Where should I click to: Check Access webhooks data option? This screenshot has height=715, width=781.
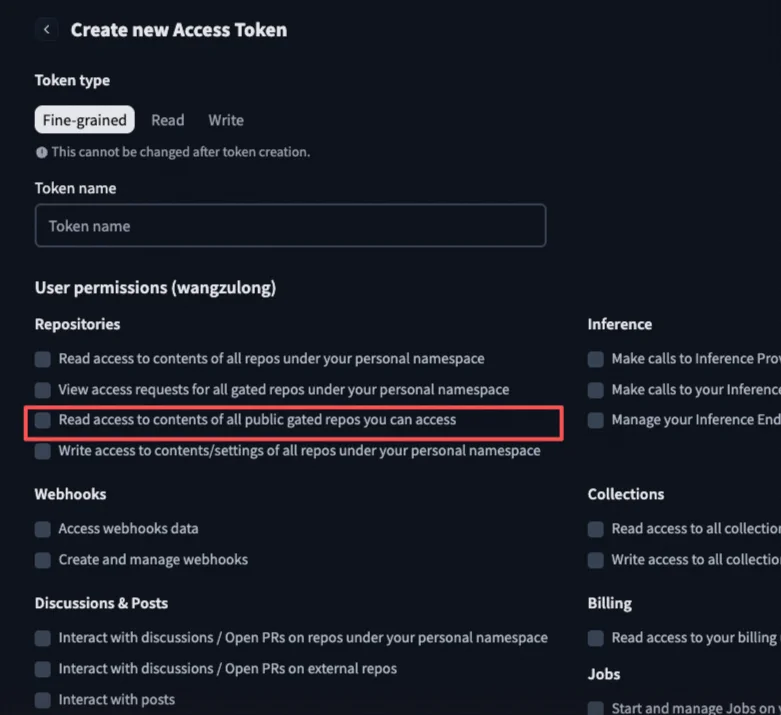coord(43,529)
